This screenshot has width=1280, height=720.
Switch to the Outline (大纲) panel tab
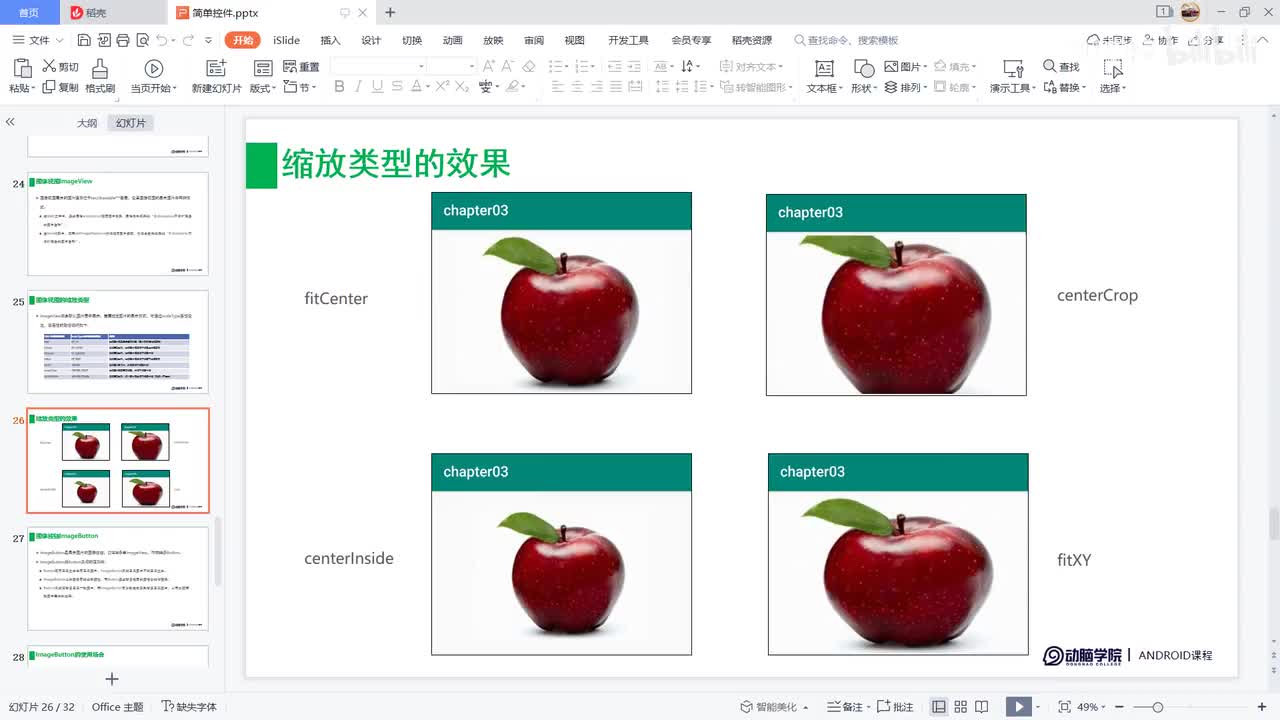(x=87, y=123)
